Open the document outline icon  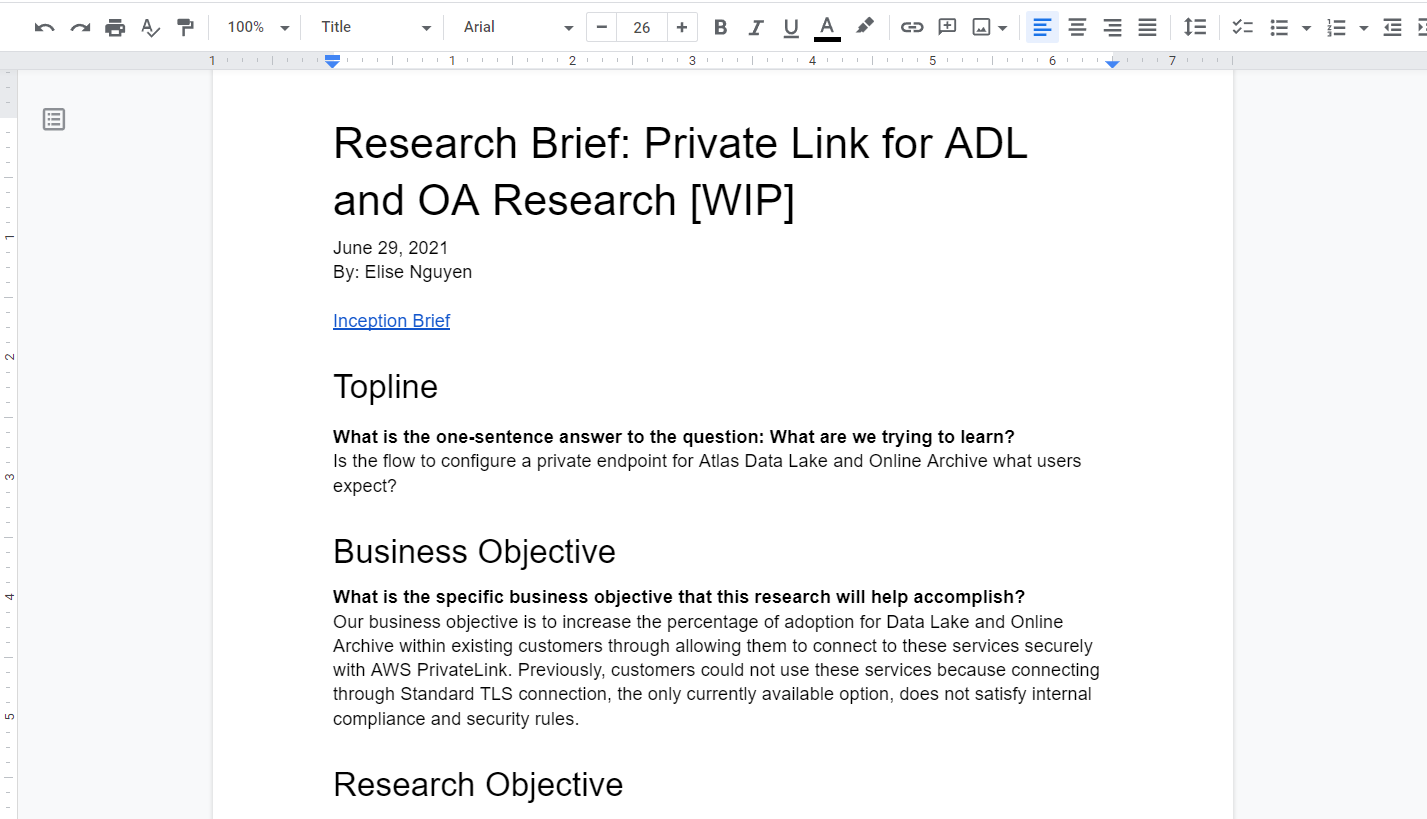coord(54,120)
